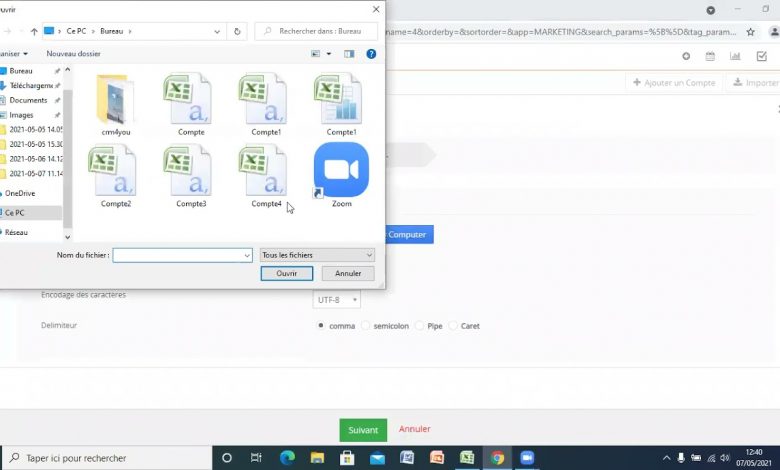
Task: Open the view options dropdown arrow
Action: [x=329, y=54]
